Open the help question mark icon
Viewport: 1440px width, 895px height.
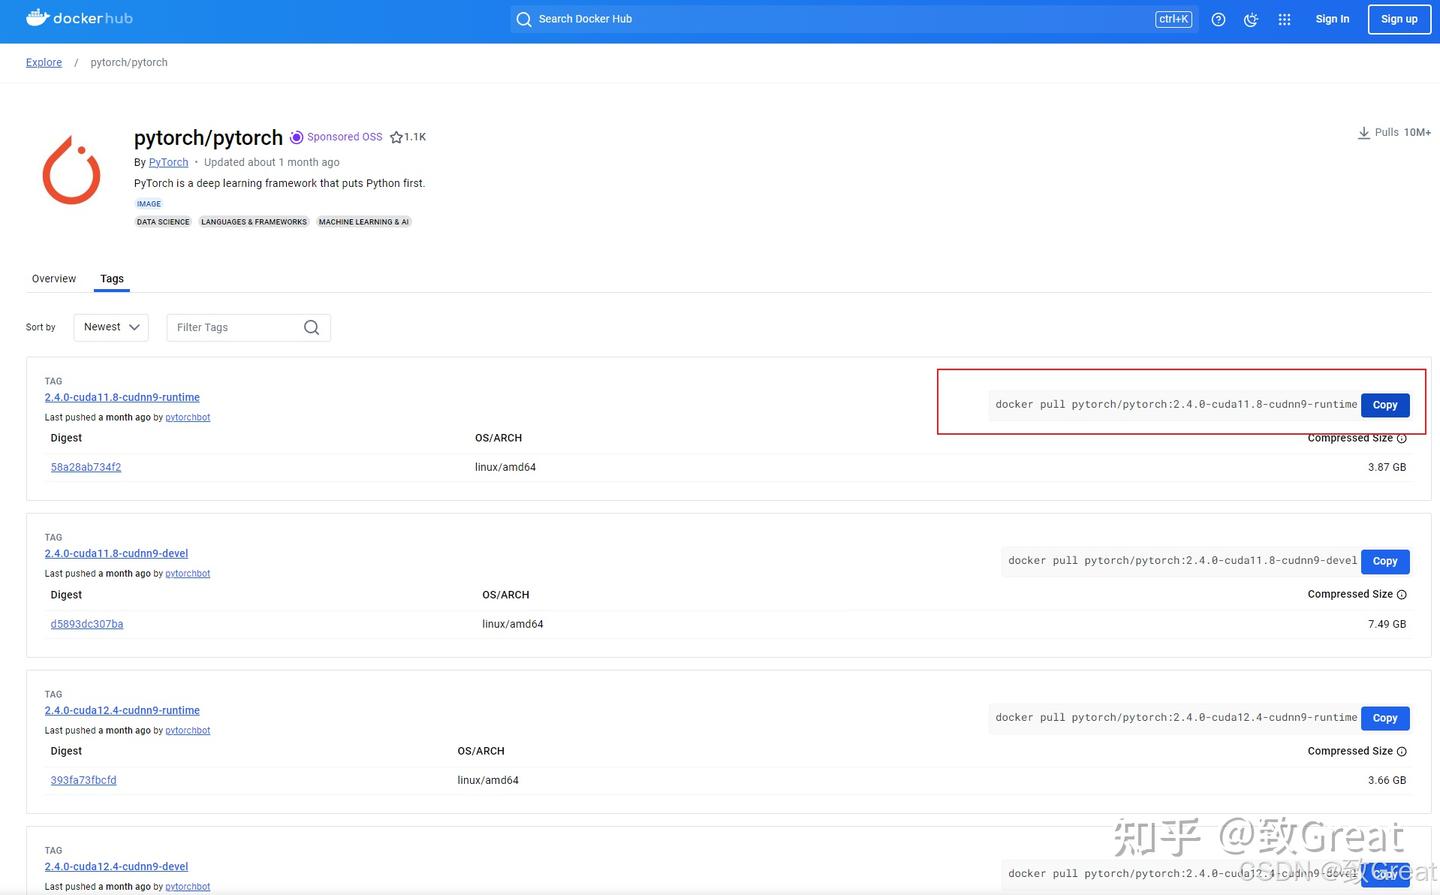[1218, 19]
